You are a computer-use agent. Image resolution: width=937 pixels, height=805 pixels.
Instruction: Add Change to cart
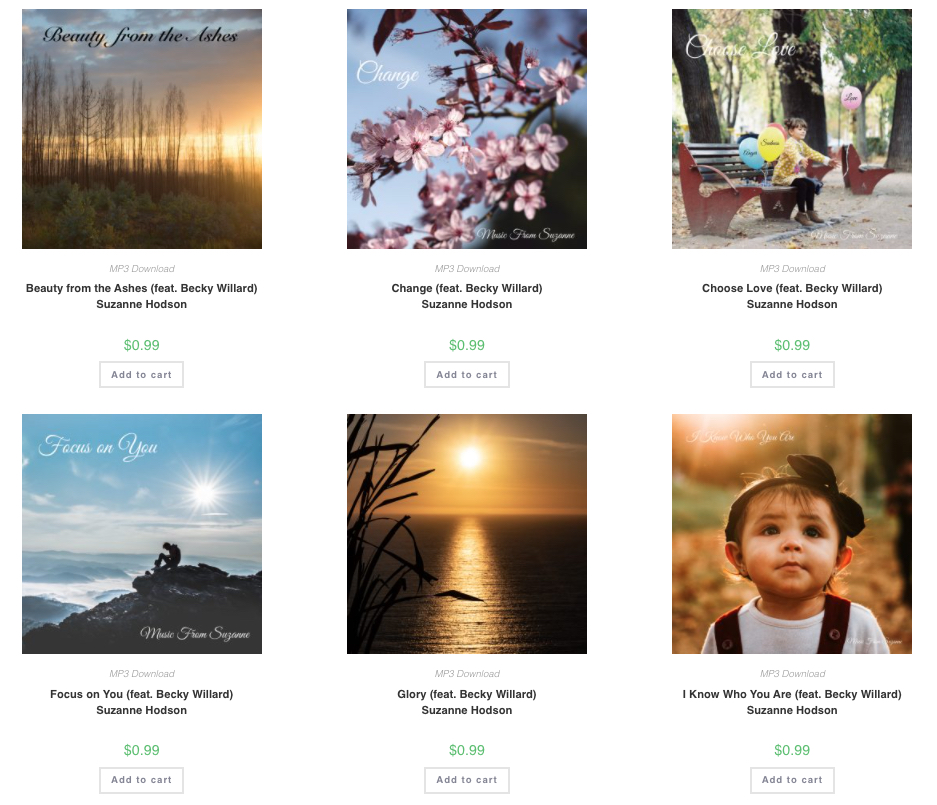pos(467,375)
